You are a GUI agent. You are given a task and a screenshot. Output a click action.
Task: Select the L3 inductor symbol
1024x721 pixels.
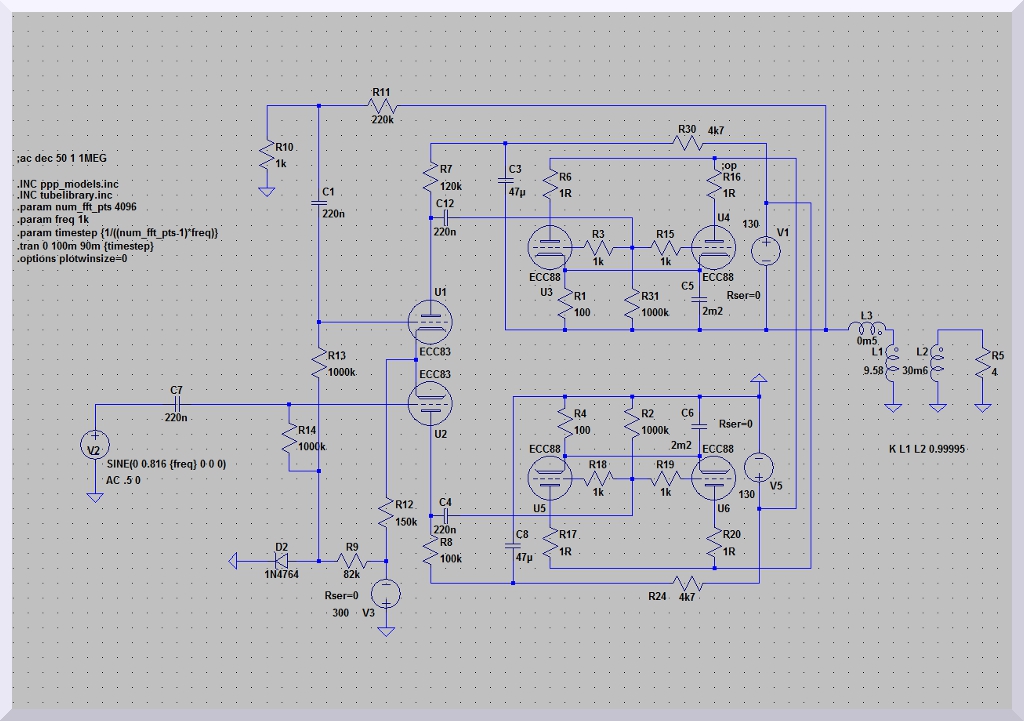point(866,329)
